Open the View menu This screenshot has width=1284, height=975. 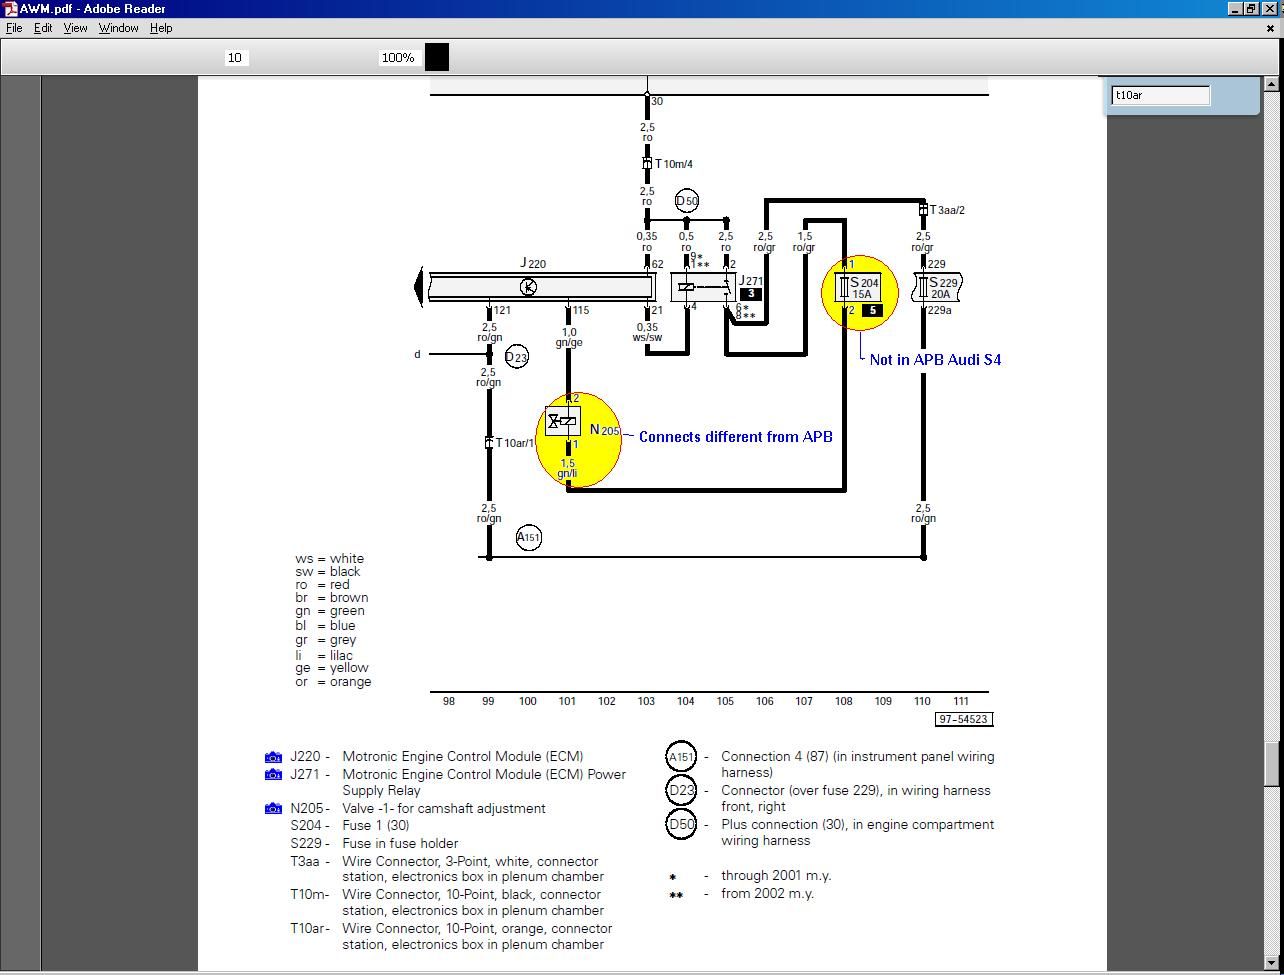(76, 28)
